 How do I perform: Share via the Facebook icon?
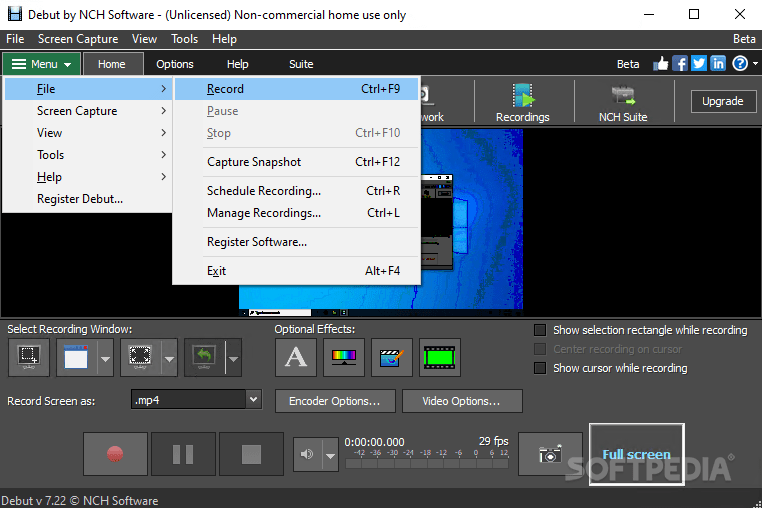(x=680, y=64)
